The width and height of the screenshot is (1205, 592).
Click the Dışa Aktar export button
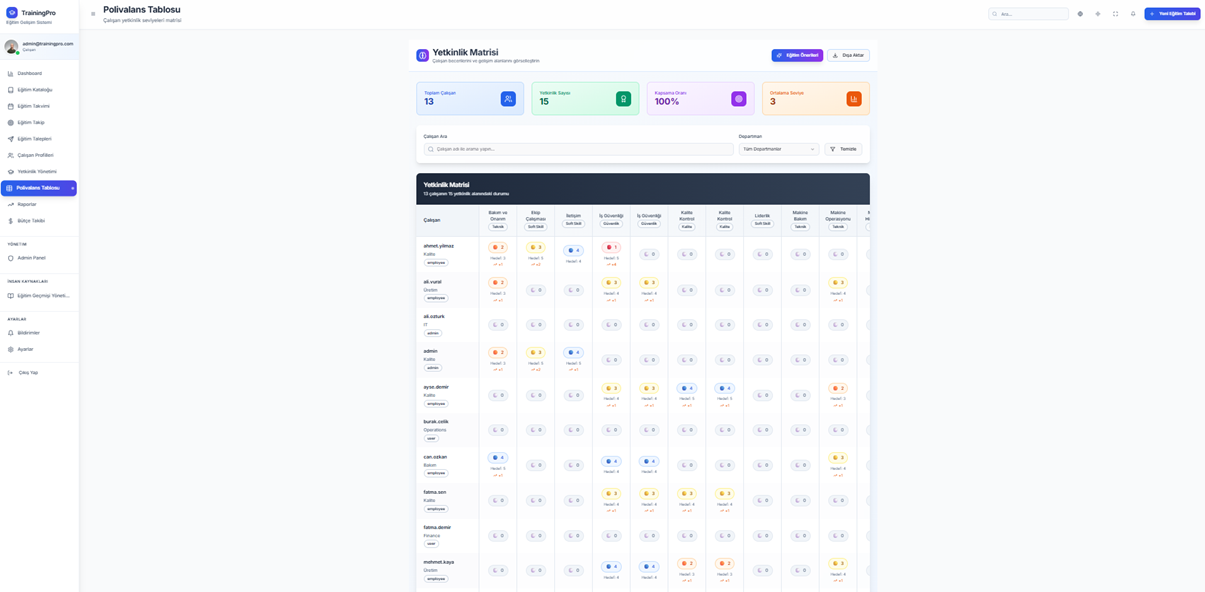(x=848, y=55)
